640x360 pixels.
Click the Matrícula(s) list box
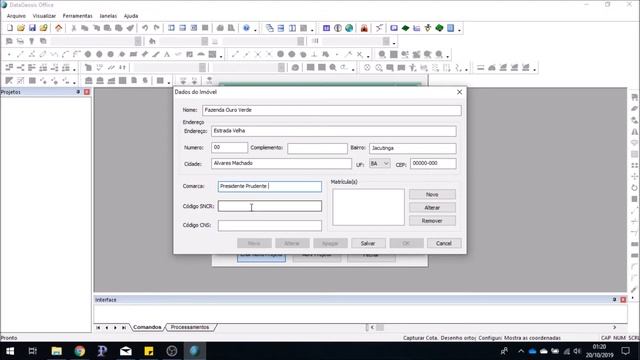point(368,207)
